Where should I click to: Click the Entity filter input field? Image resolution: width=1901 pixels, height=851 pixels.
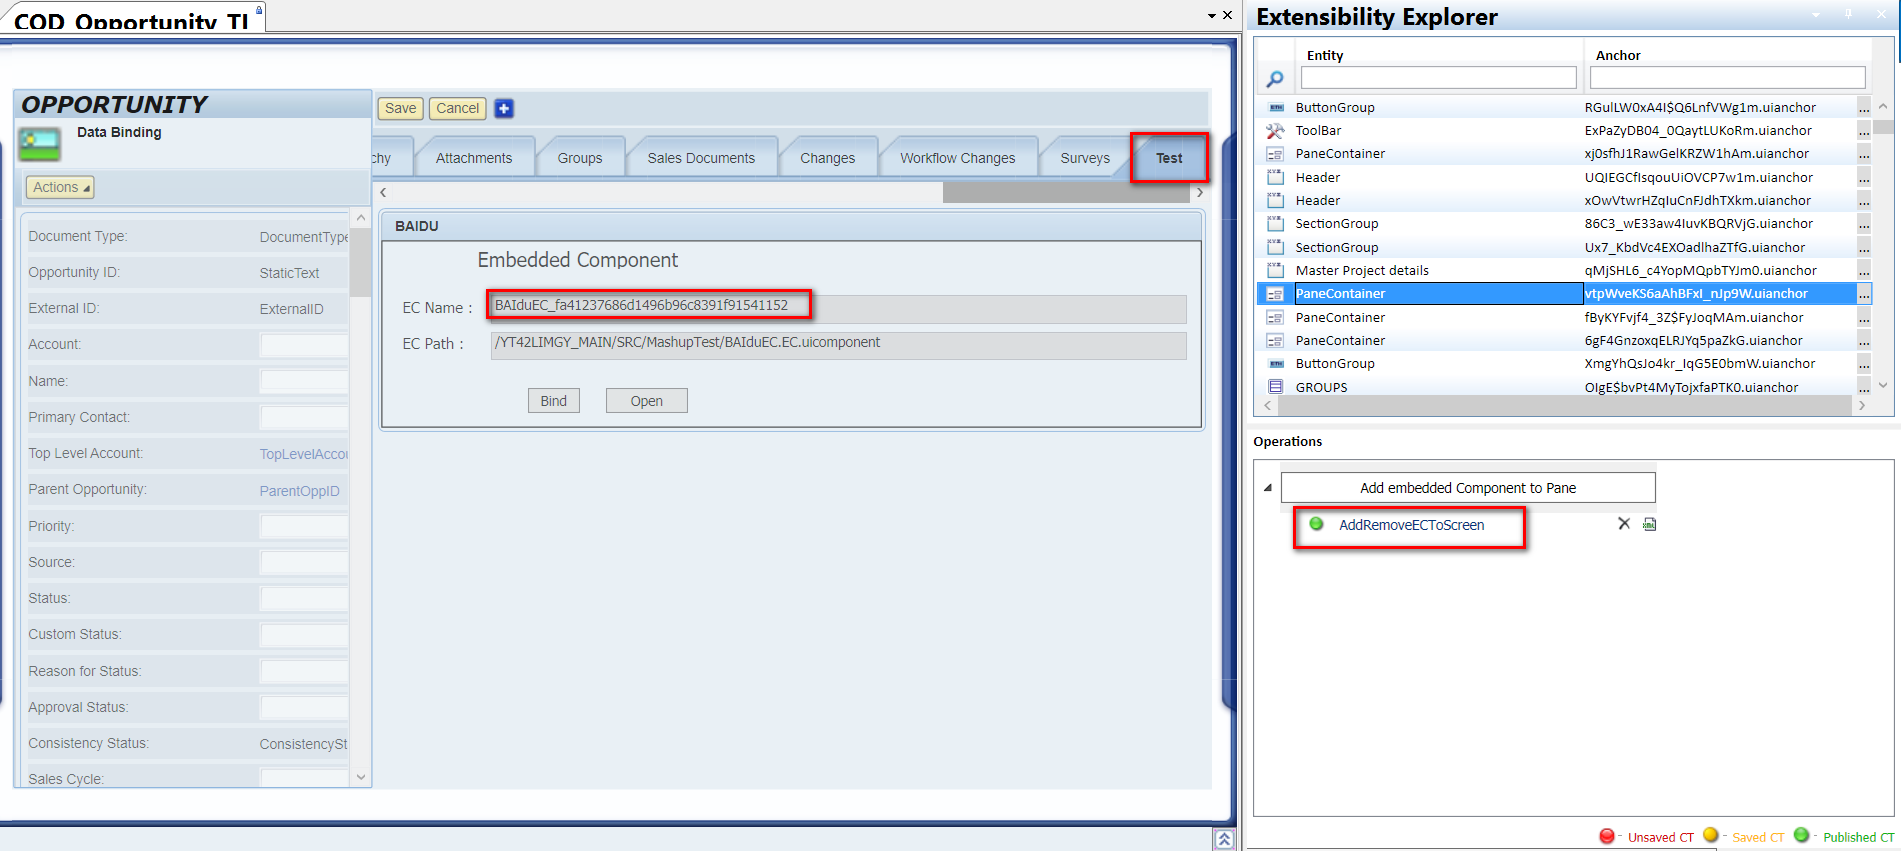pyautogui.click(x=1438, y=77)
